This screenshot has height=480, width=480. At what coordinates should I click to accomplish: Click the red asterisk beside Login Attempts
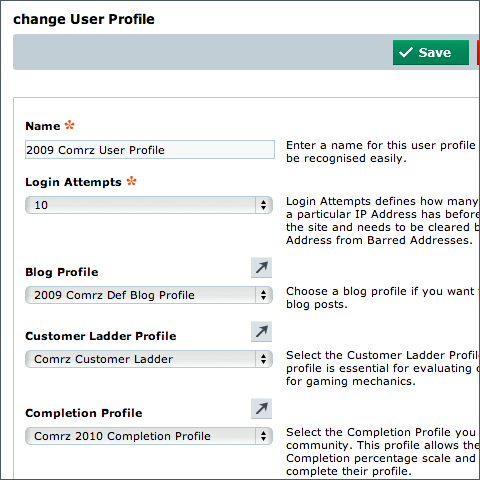point(131,181)
